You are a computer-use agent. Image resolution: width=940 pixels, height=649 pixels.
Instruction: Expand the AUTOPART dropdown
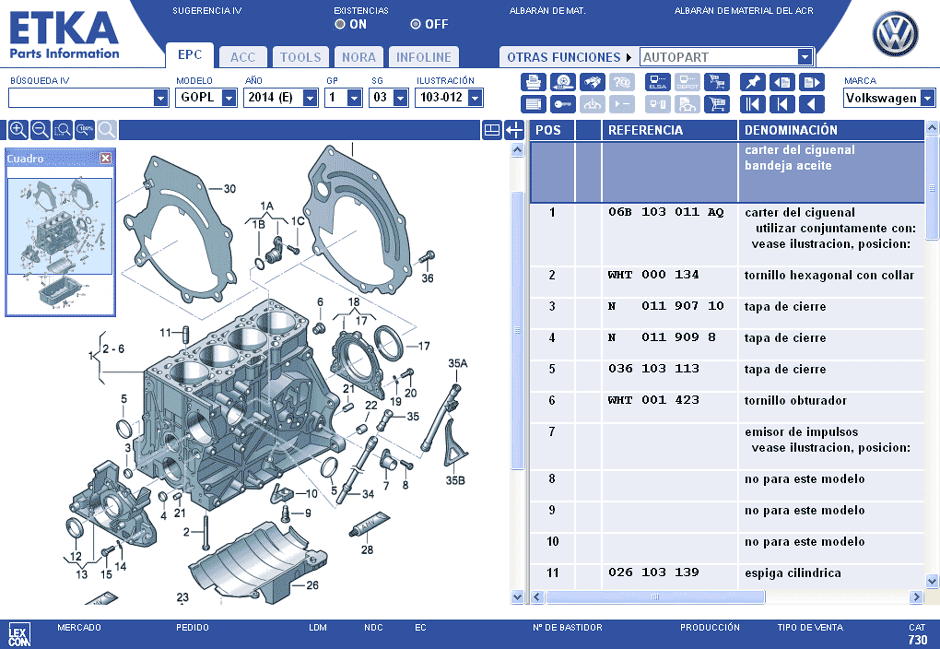tap(805, 57)
